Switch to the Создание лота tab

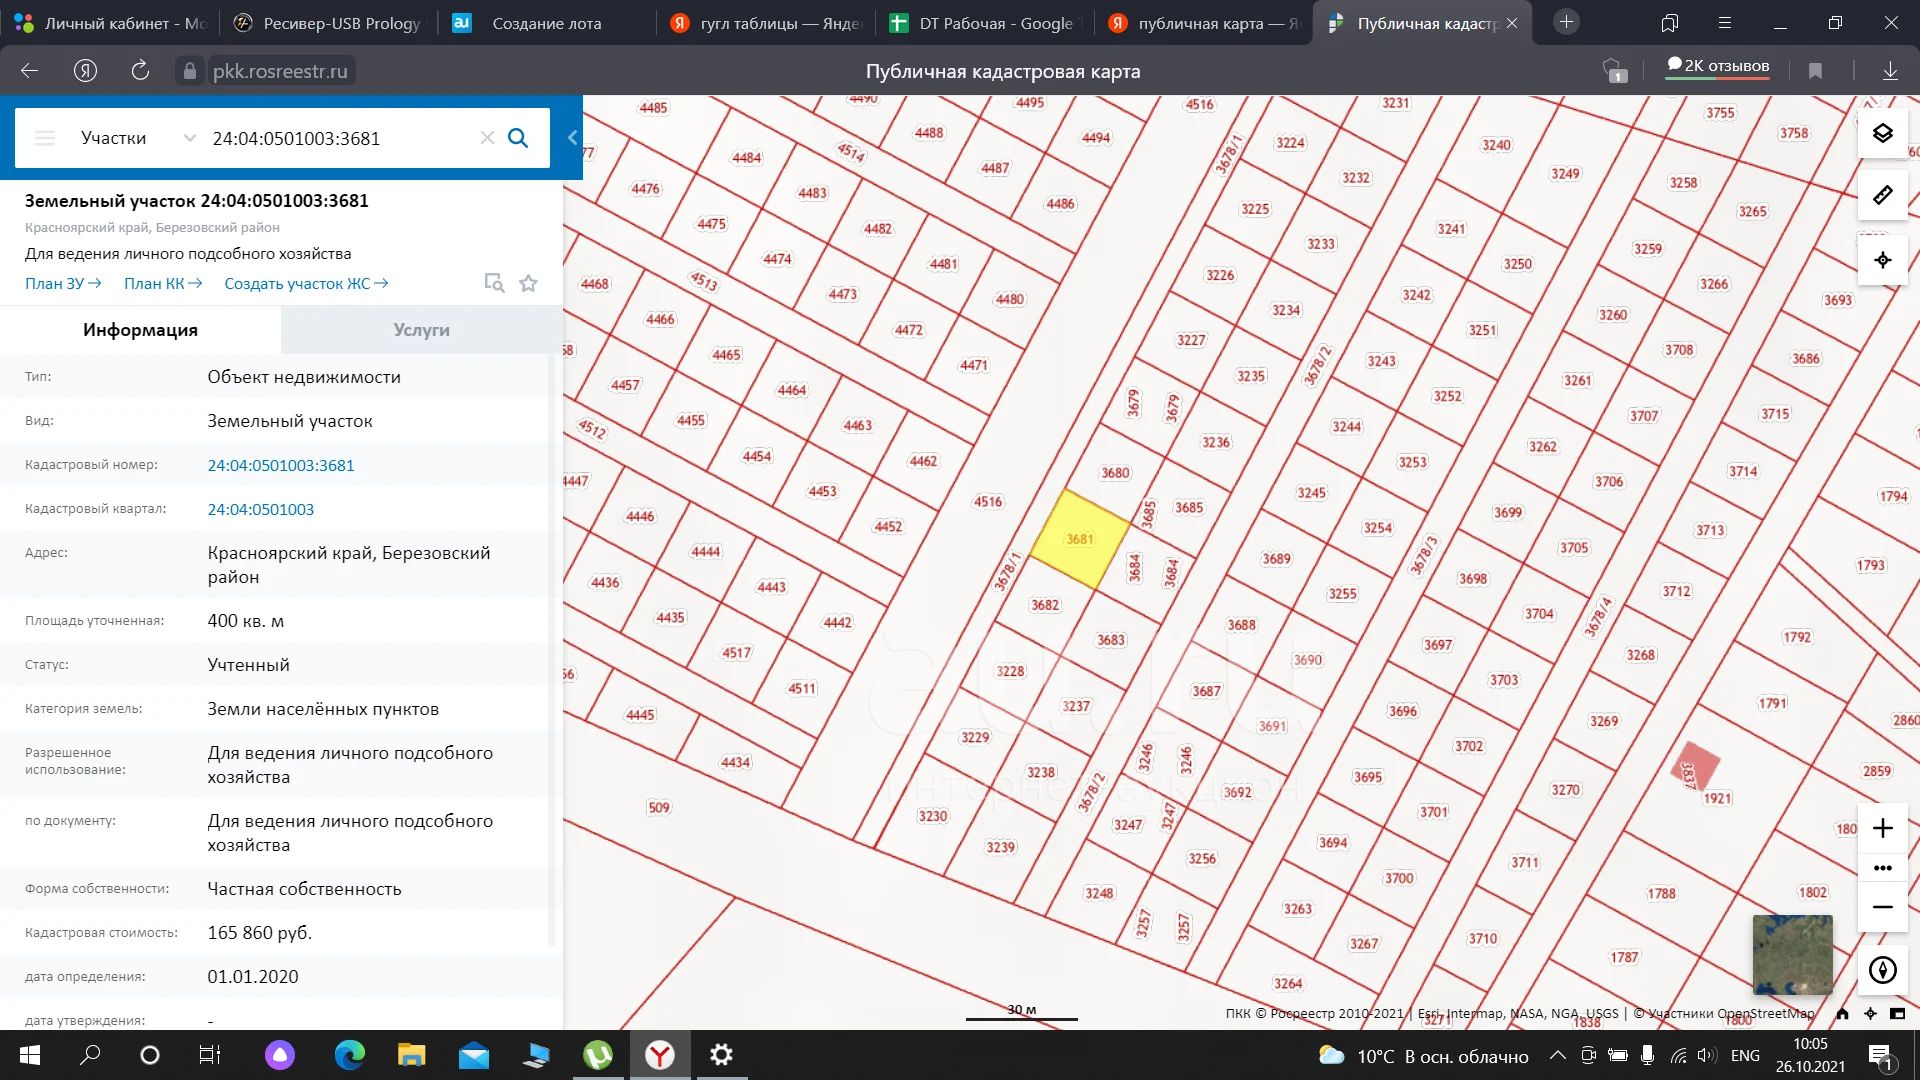547,23
